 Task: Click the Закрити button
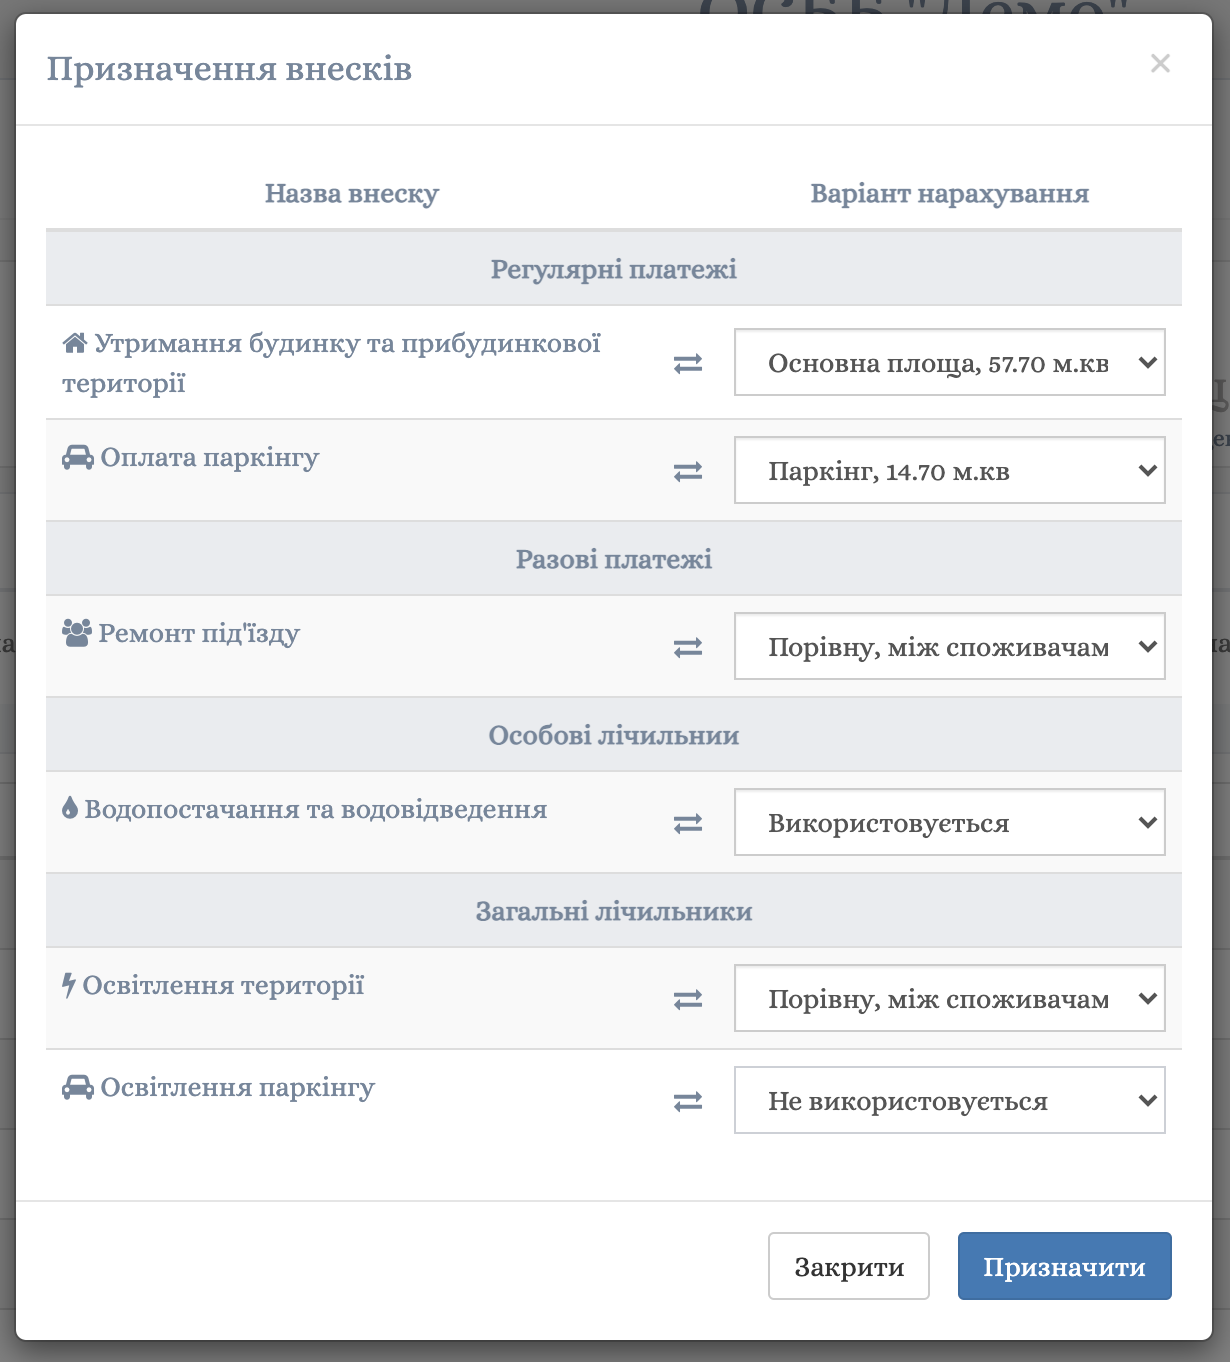[x=849, y=1266]
